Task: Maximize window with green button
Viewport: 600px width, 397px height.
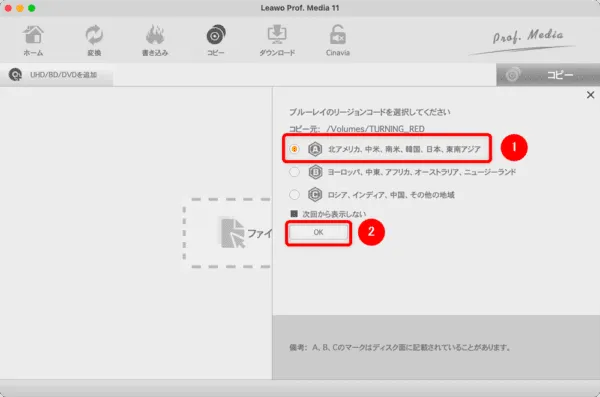Action: [x=32, y=8]
